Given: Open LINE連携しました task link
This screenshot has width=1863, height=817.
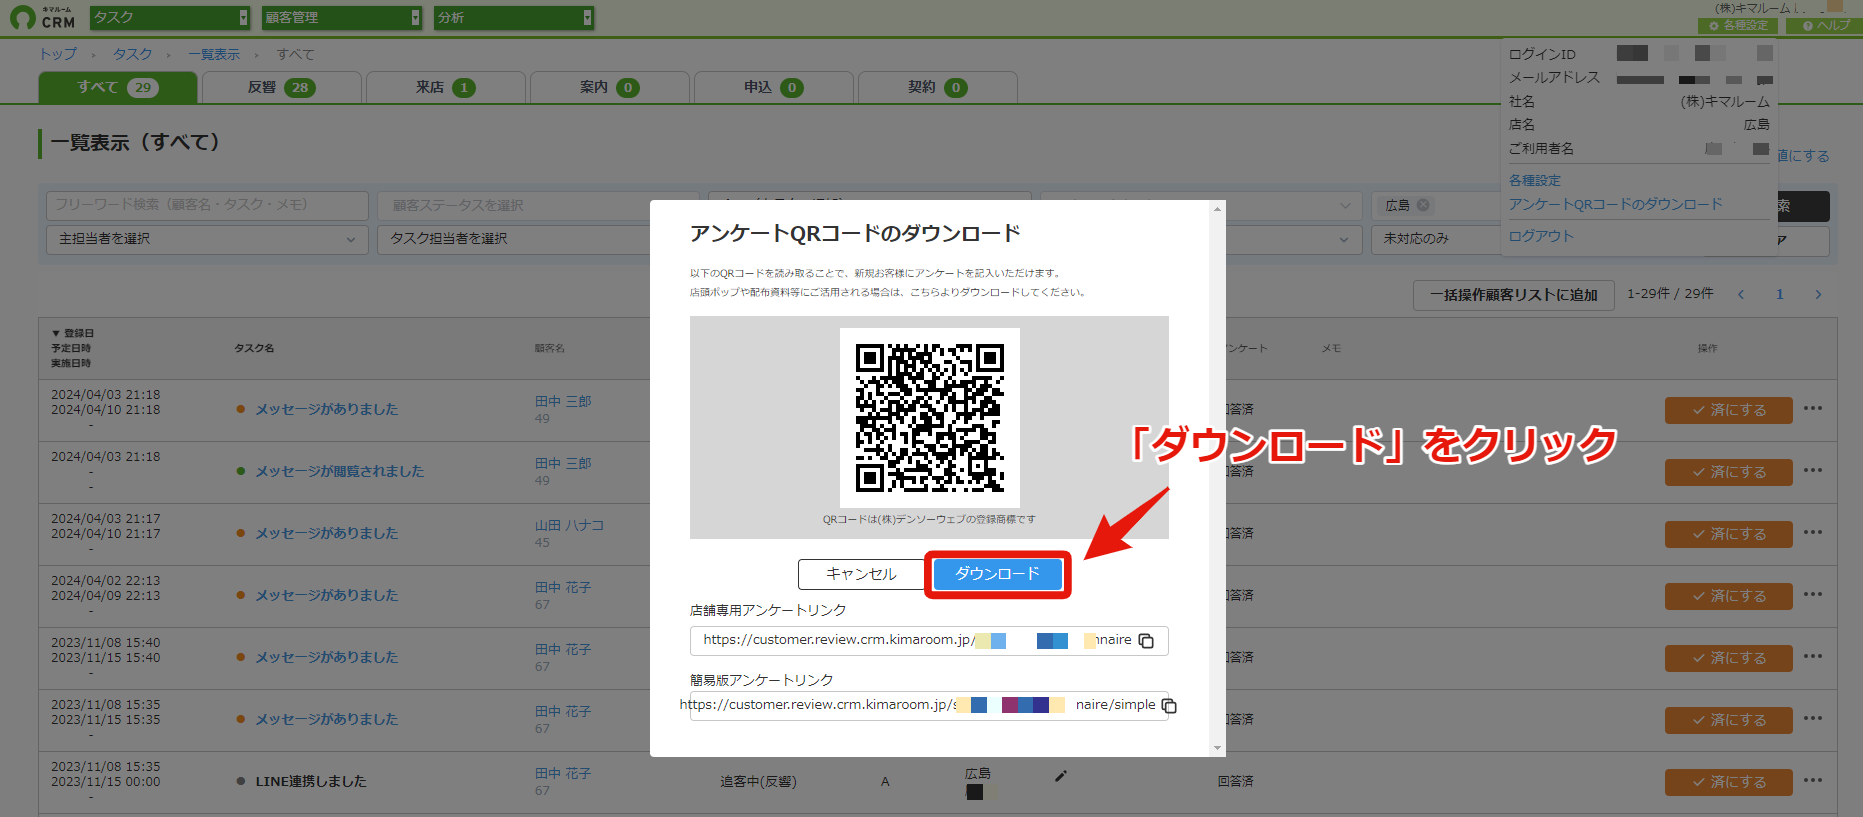Looking at the screenshot, I should click(311, 781).
